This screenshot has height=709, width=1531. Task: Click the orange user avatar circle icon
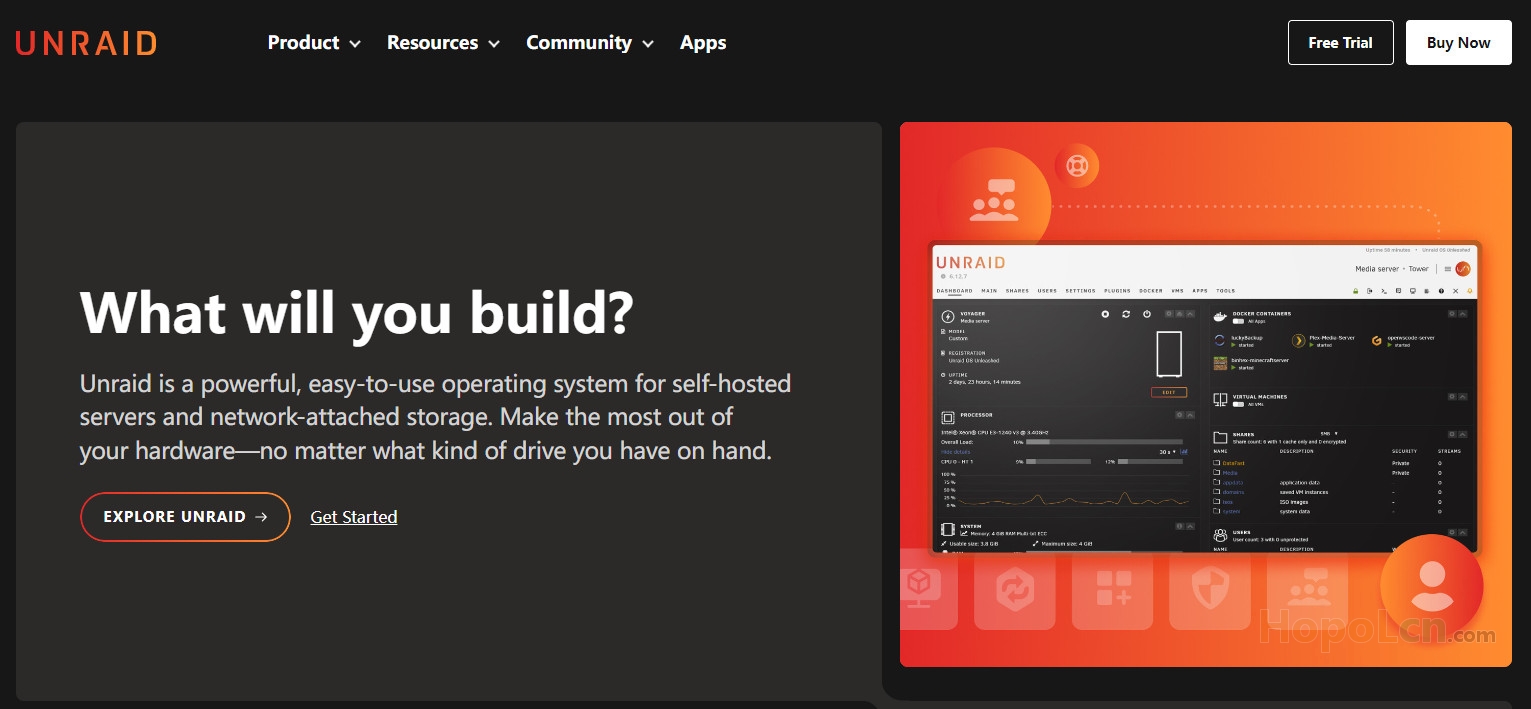(1432, 587)
